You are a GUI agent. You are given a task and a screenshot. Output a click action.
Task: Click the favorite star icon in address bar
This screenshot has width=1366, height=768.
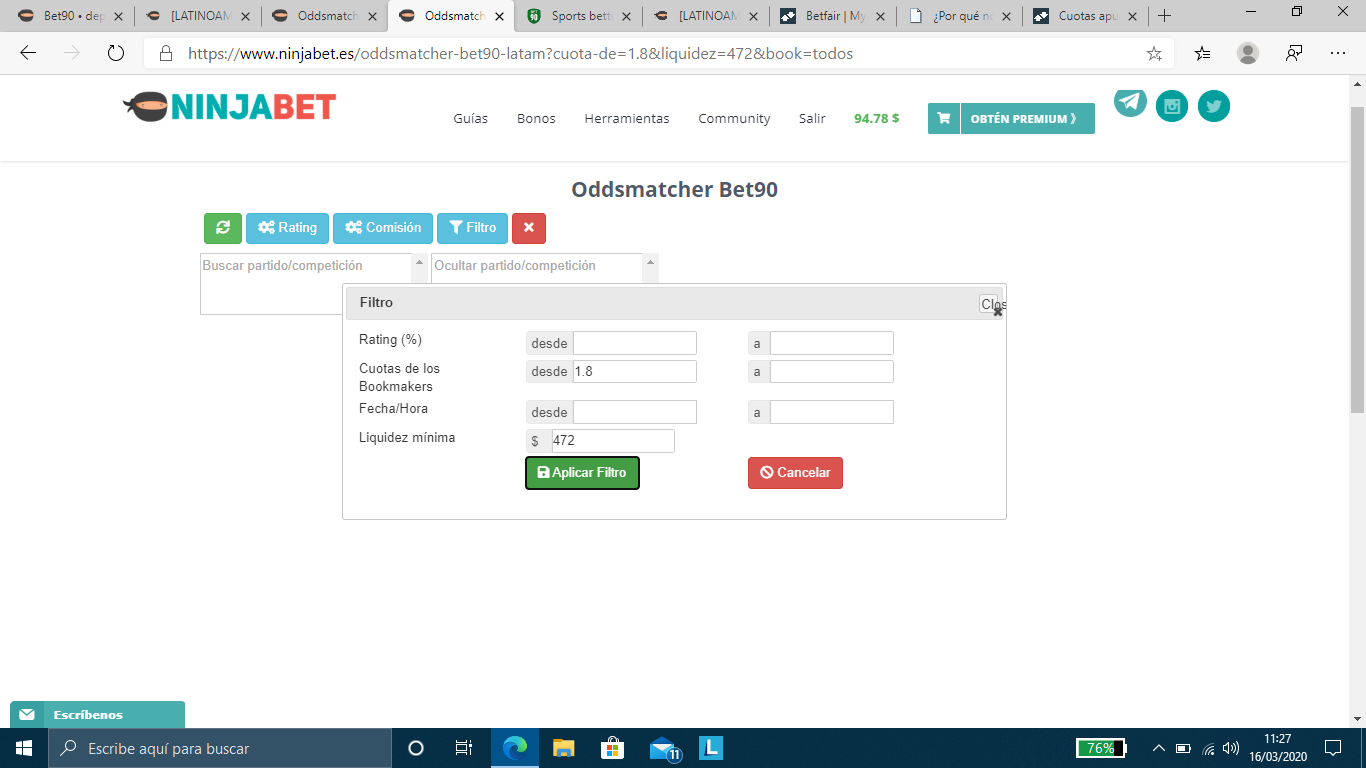(x=1154, y=54)
